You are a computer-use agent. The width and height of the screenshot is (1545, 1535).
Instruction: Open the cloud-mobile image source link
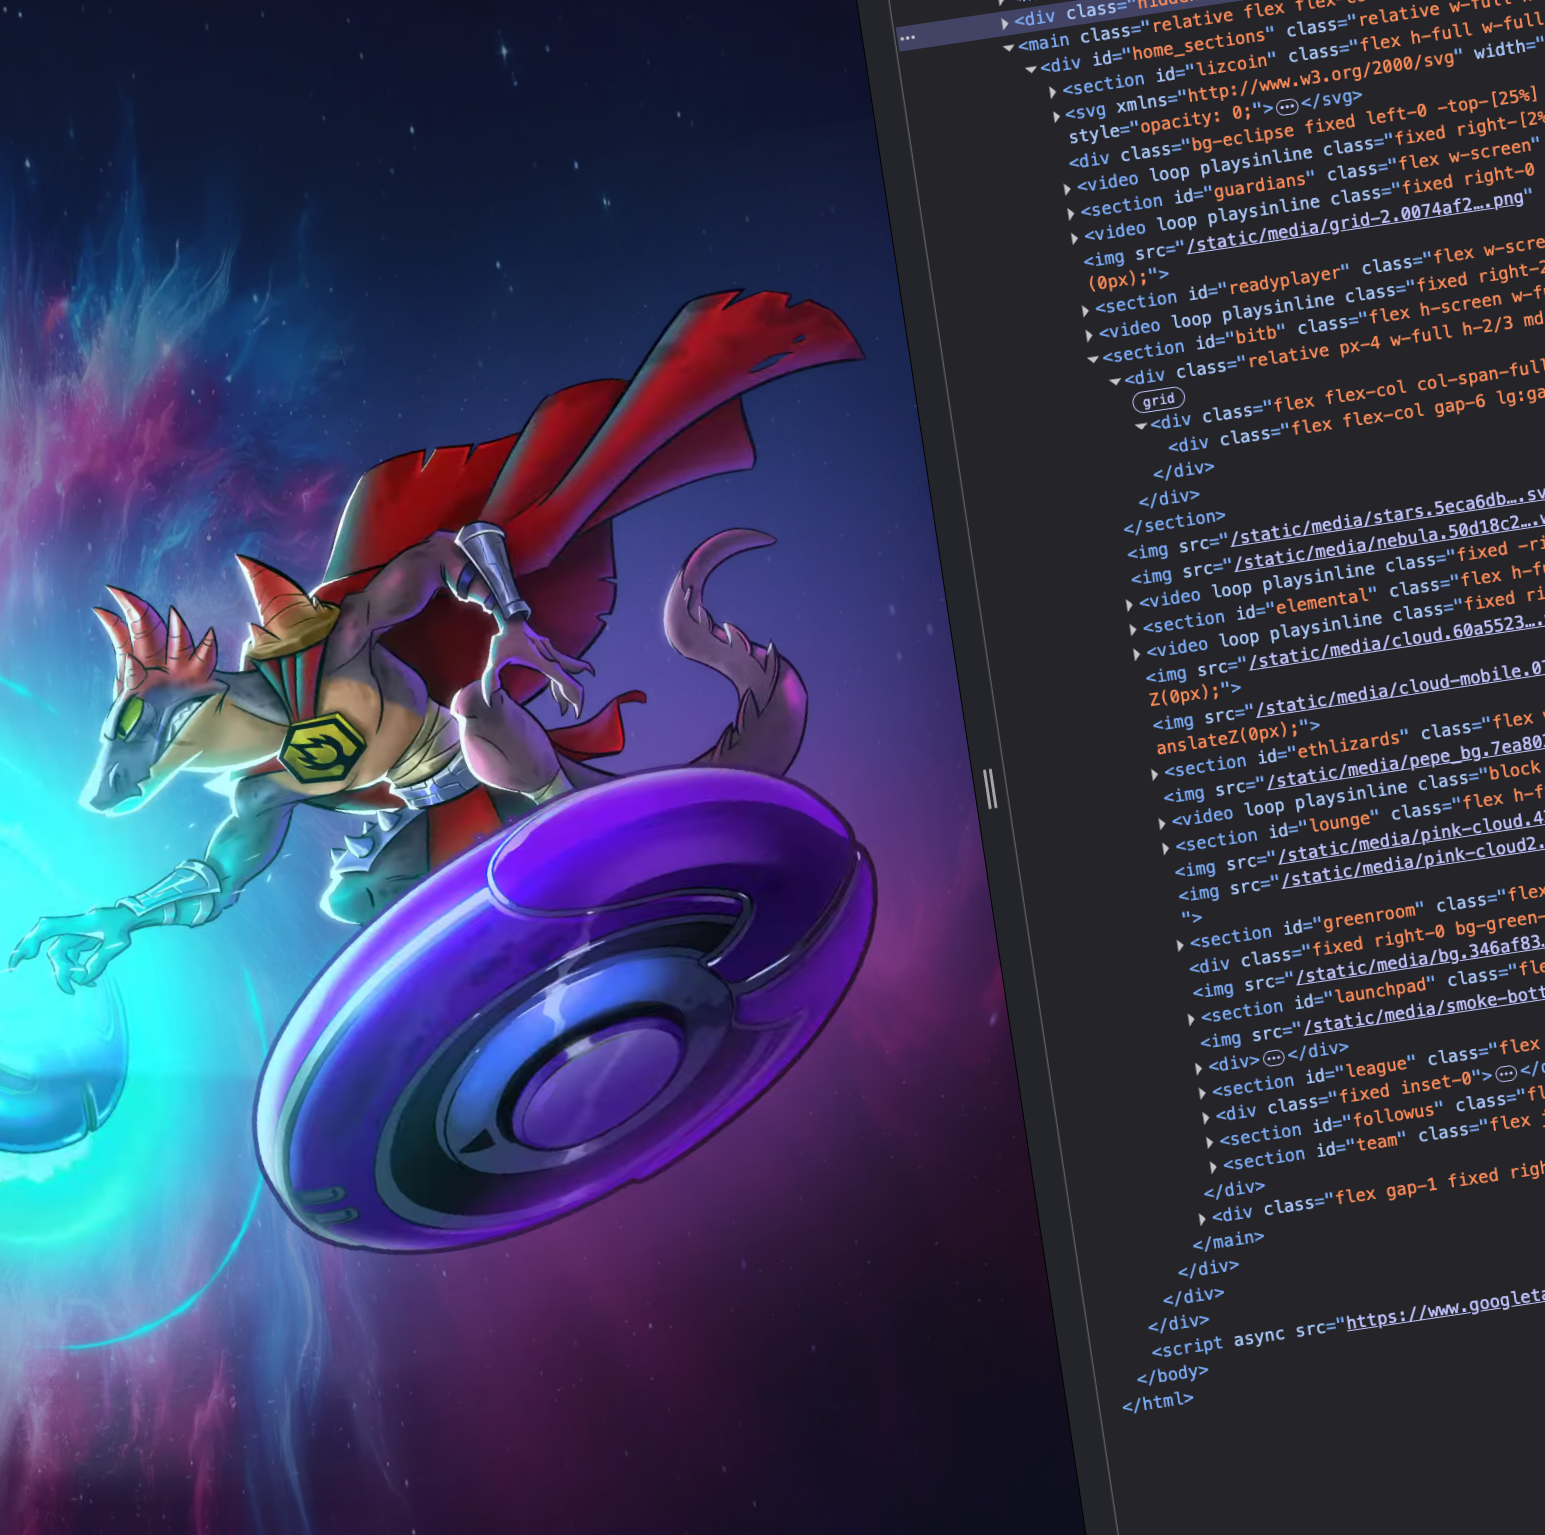click(1400, 688)
